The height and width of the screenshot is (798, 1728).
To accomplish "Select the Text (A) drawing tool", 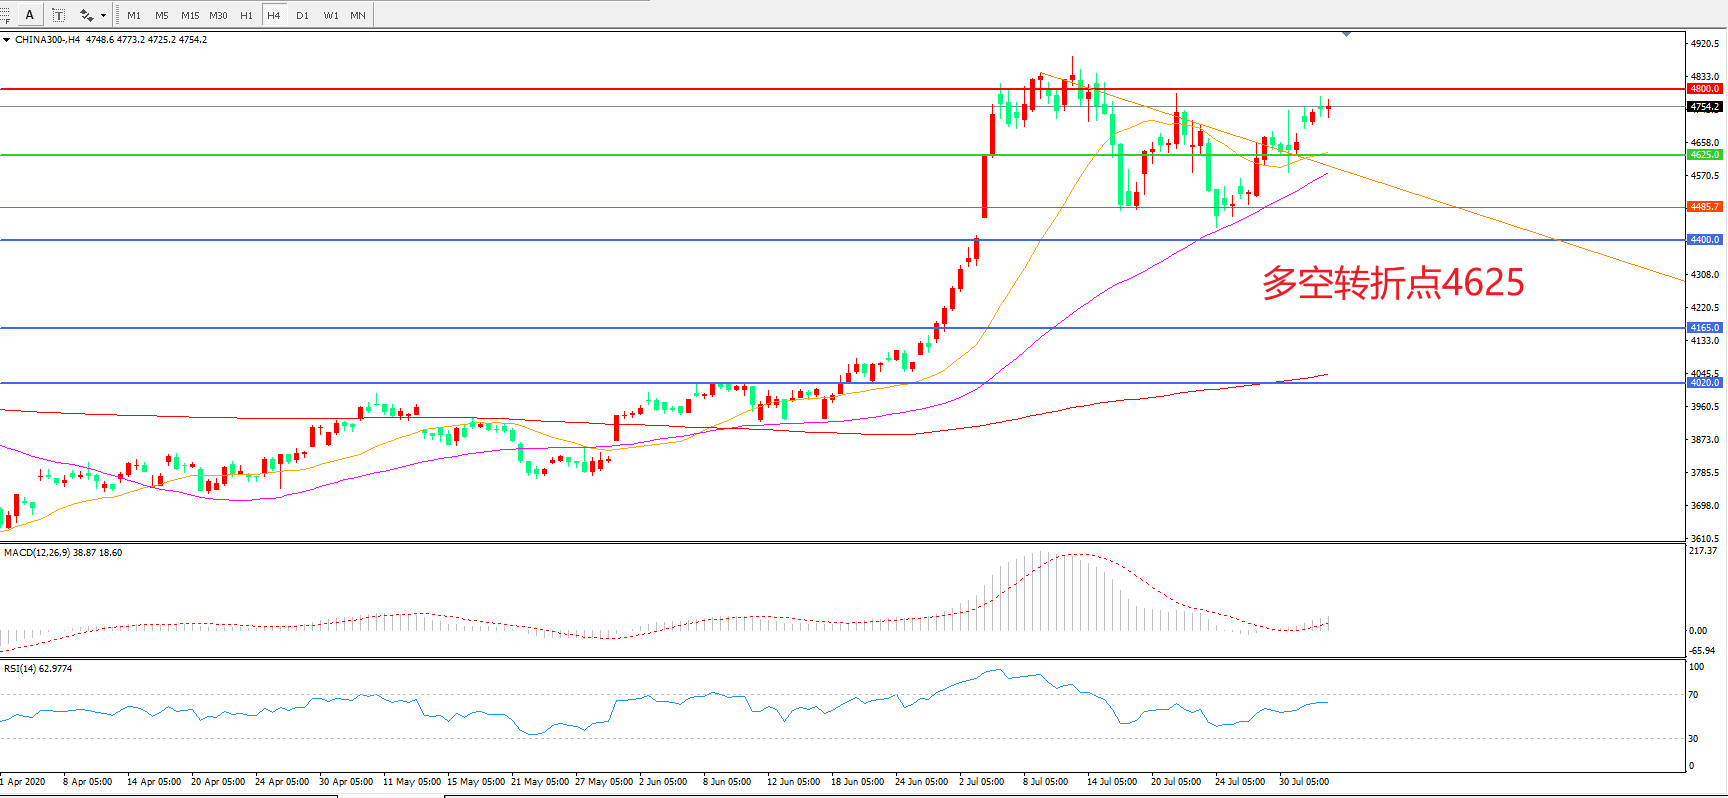I will click(29, 15).
